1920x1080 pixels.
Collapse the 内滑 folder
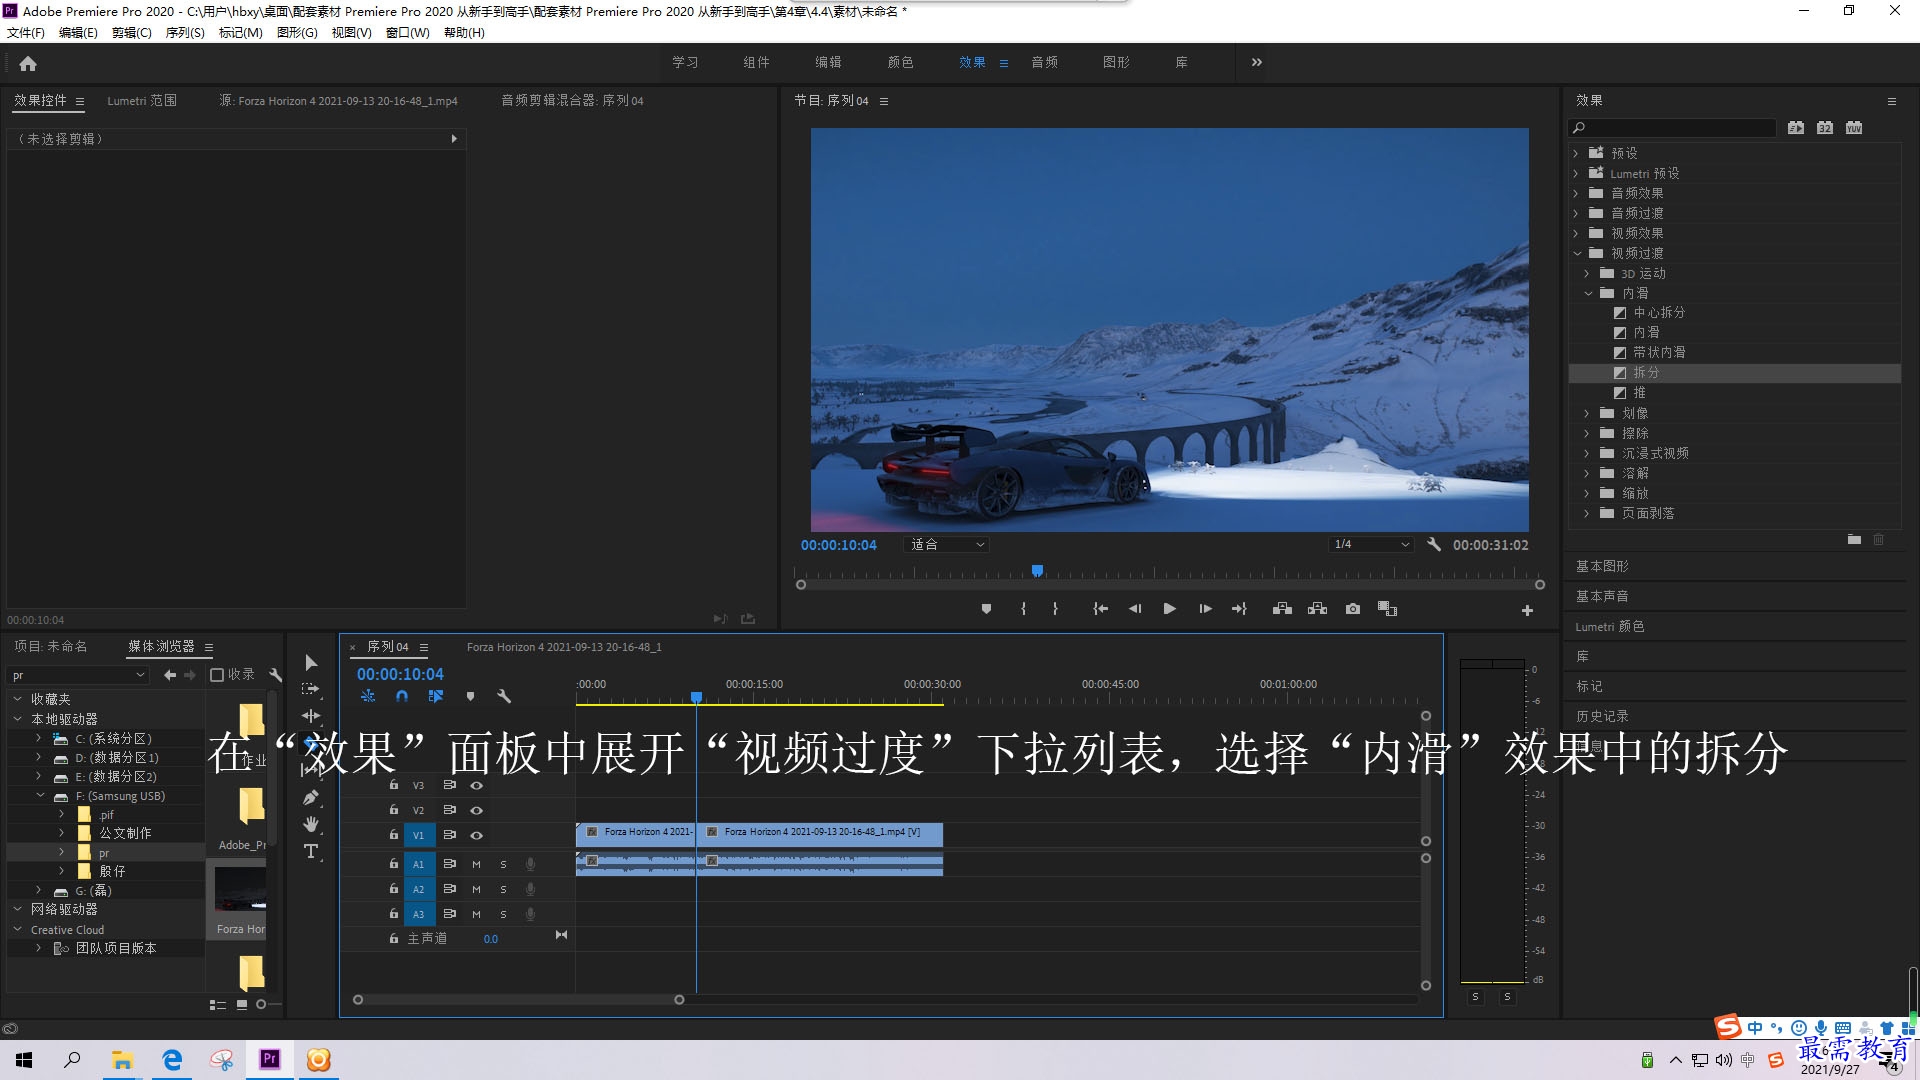click(1588, 293)
